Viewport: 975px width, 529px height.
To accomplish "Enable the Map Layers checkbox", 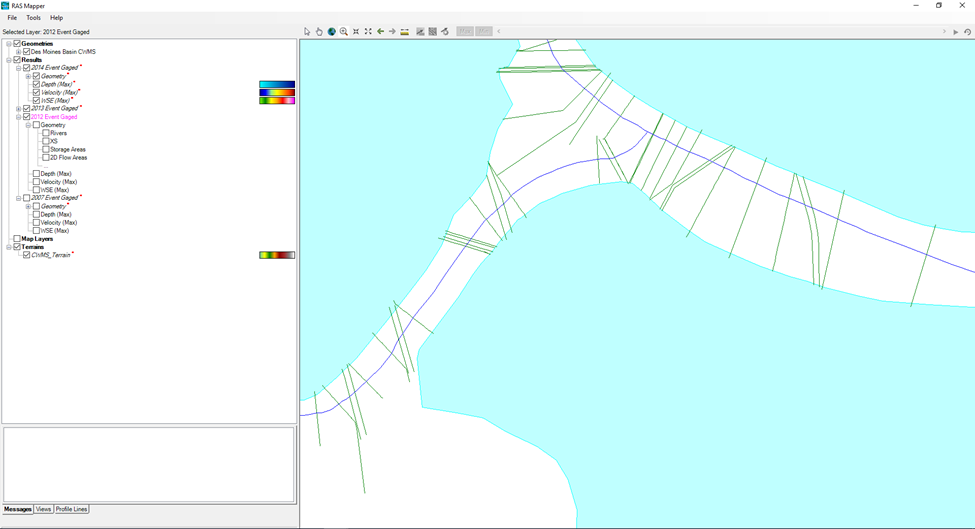I will click(17, 239).
